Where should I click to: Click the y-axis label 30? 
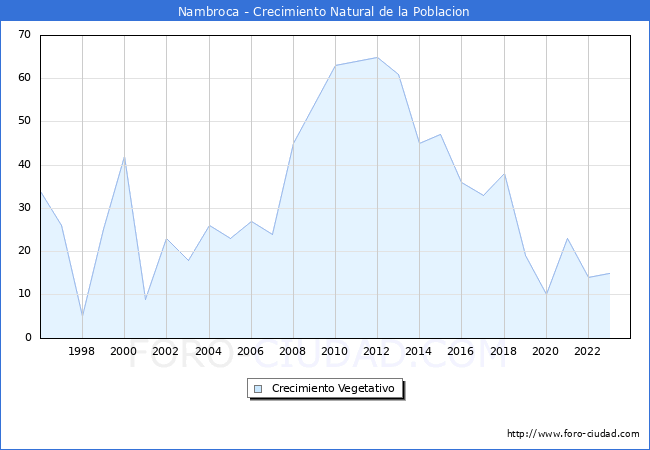24,208
